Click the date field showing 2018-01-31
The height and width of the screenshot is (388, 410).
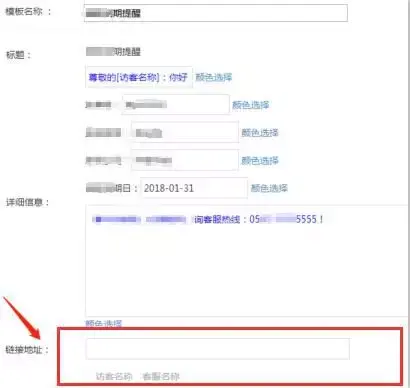[194, 188]
